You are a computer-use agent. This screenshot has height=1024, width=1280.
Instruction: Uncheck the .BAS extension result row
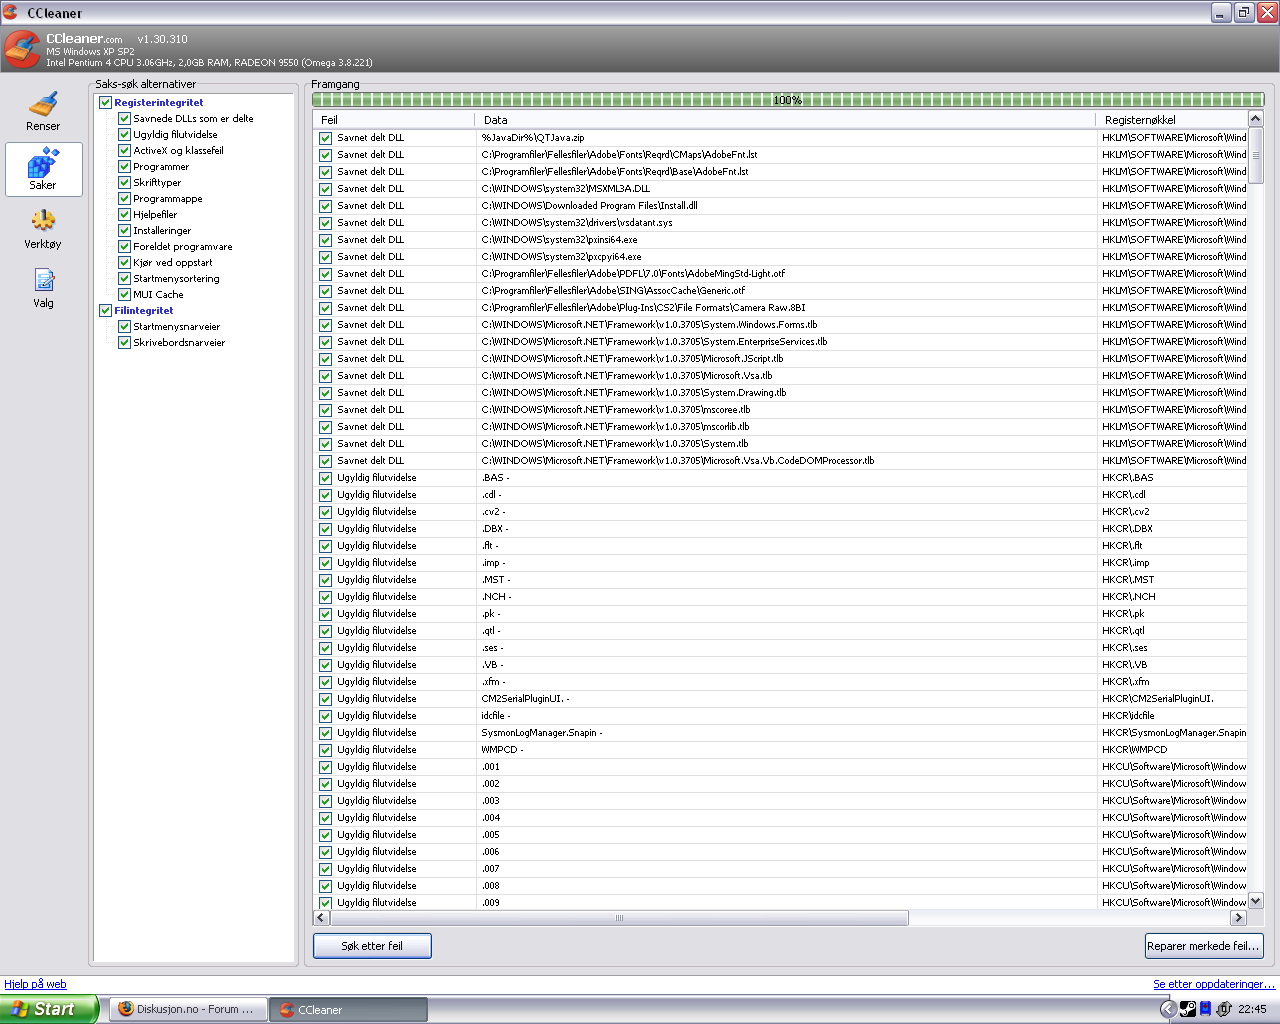coord(325,478)
